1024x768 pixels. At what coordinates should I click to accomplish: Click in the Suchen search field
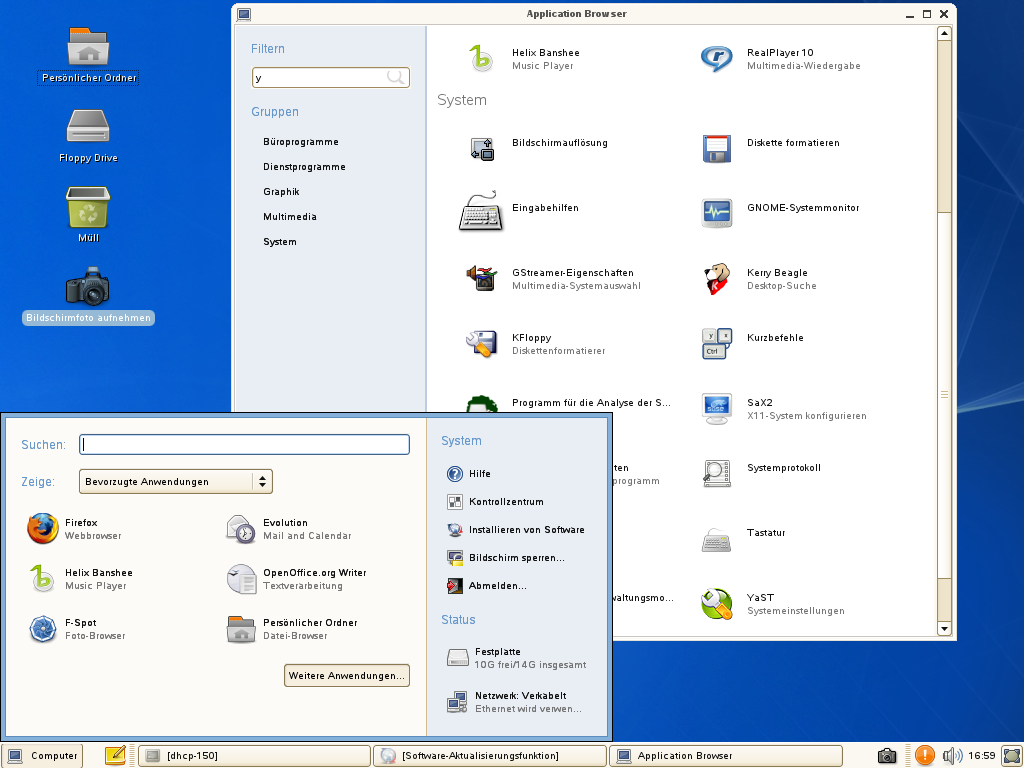(x=245, y=445)
